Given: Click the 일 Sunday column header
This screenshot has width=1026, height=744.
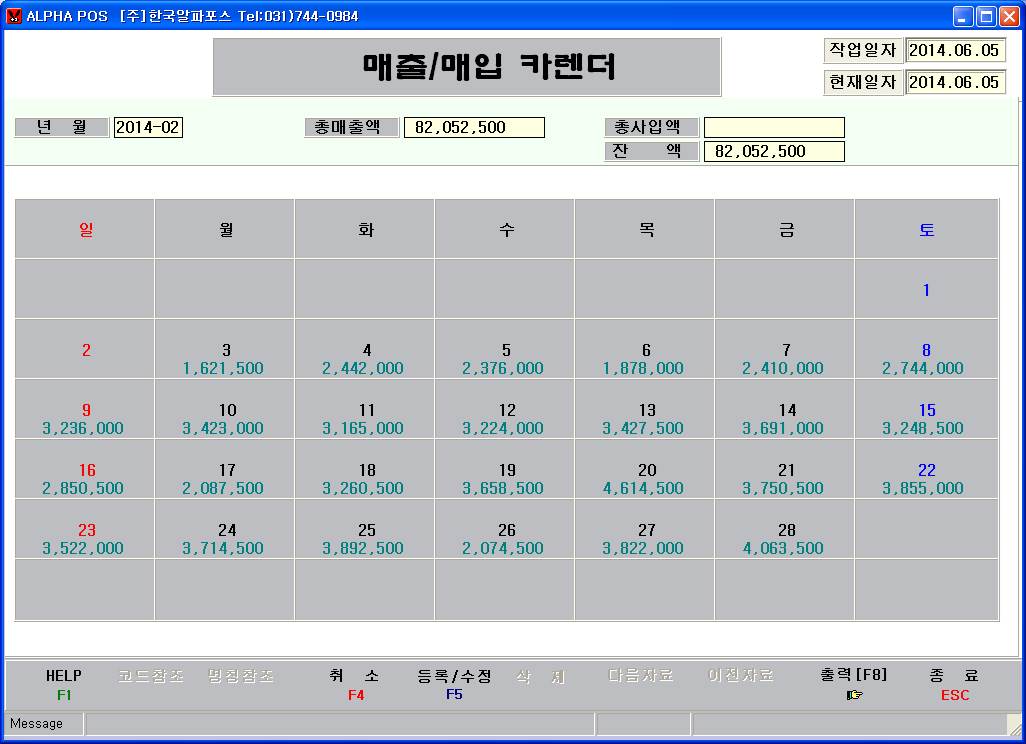Looking at the screenshot, I should pos(85,229).
